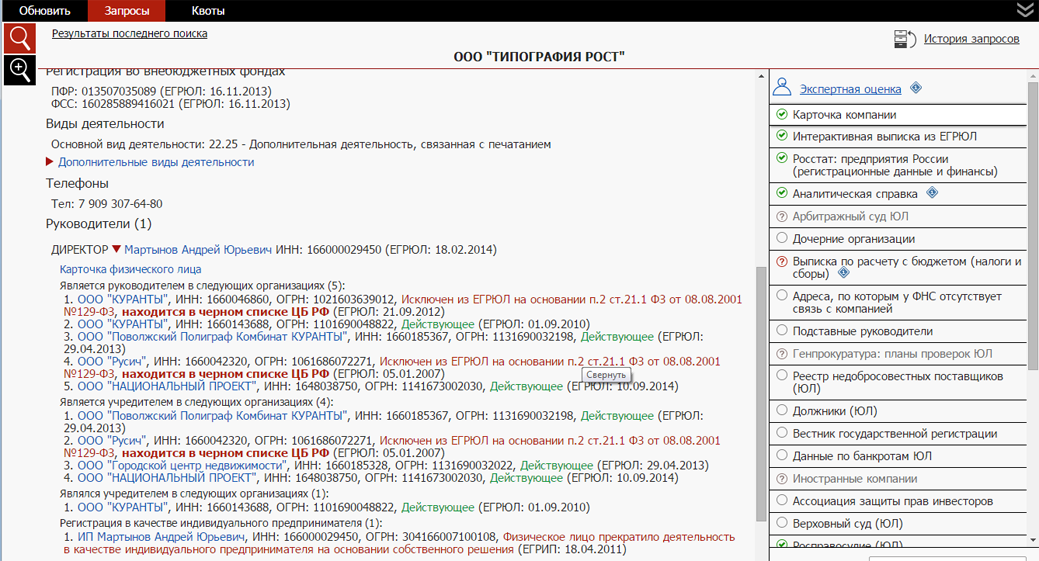Select radio for Вестник государственной регистрации

point(782,433)
